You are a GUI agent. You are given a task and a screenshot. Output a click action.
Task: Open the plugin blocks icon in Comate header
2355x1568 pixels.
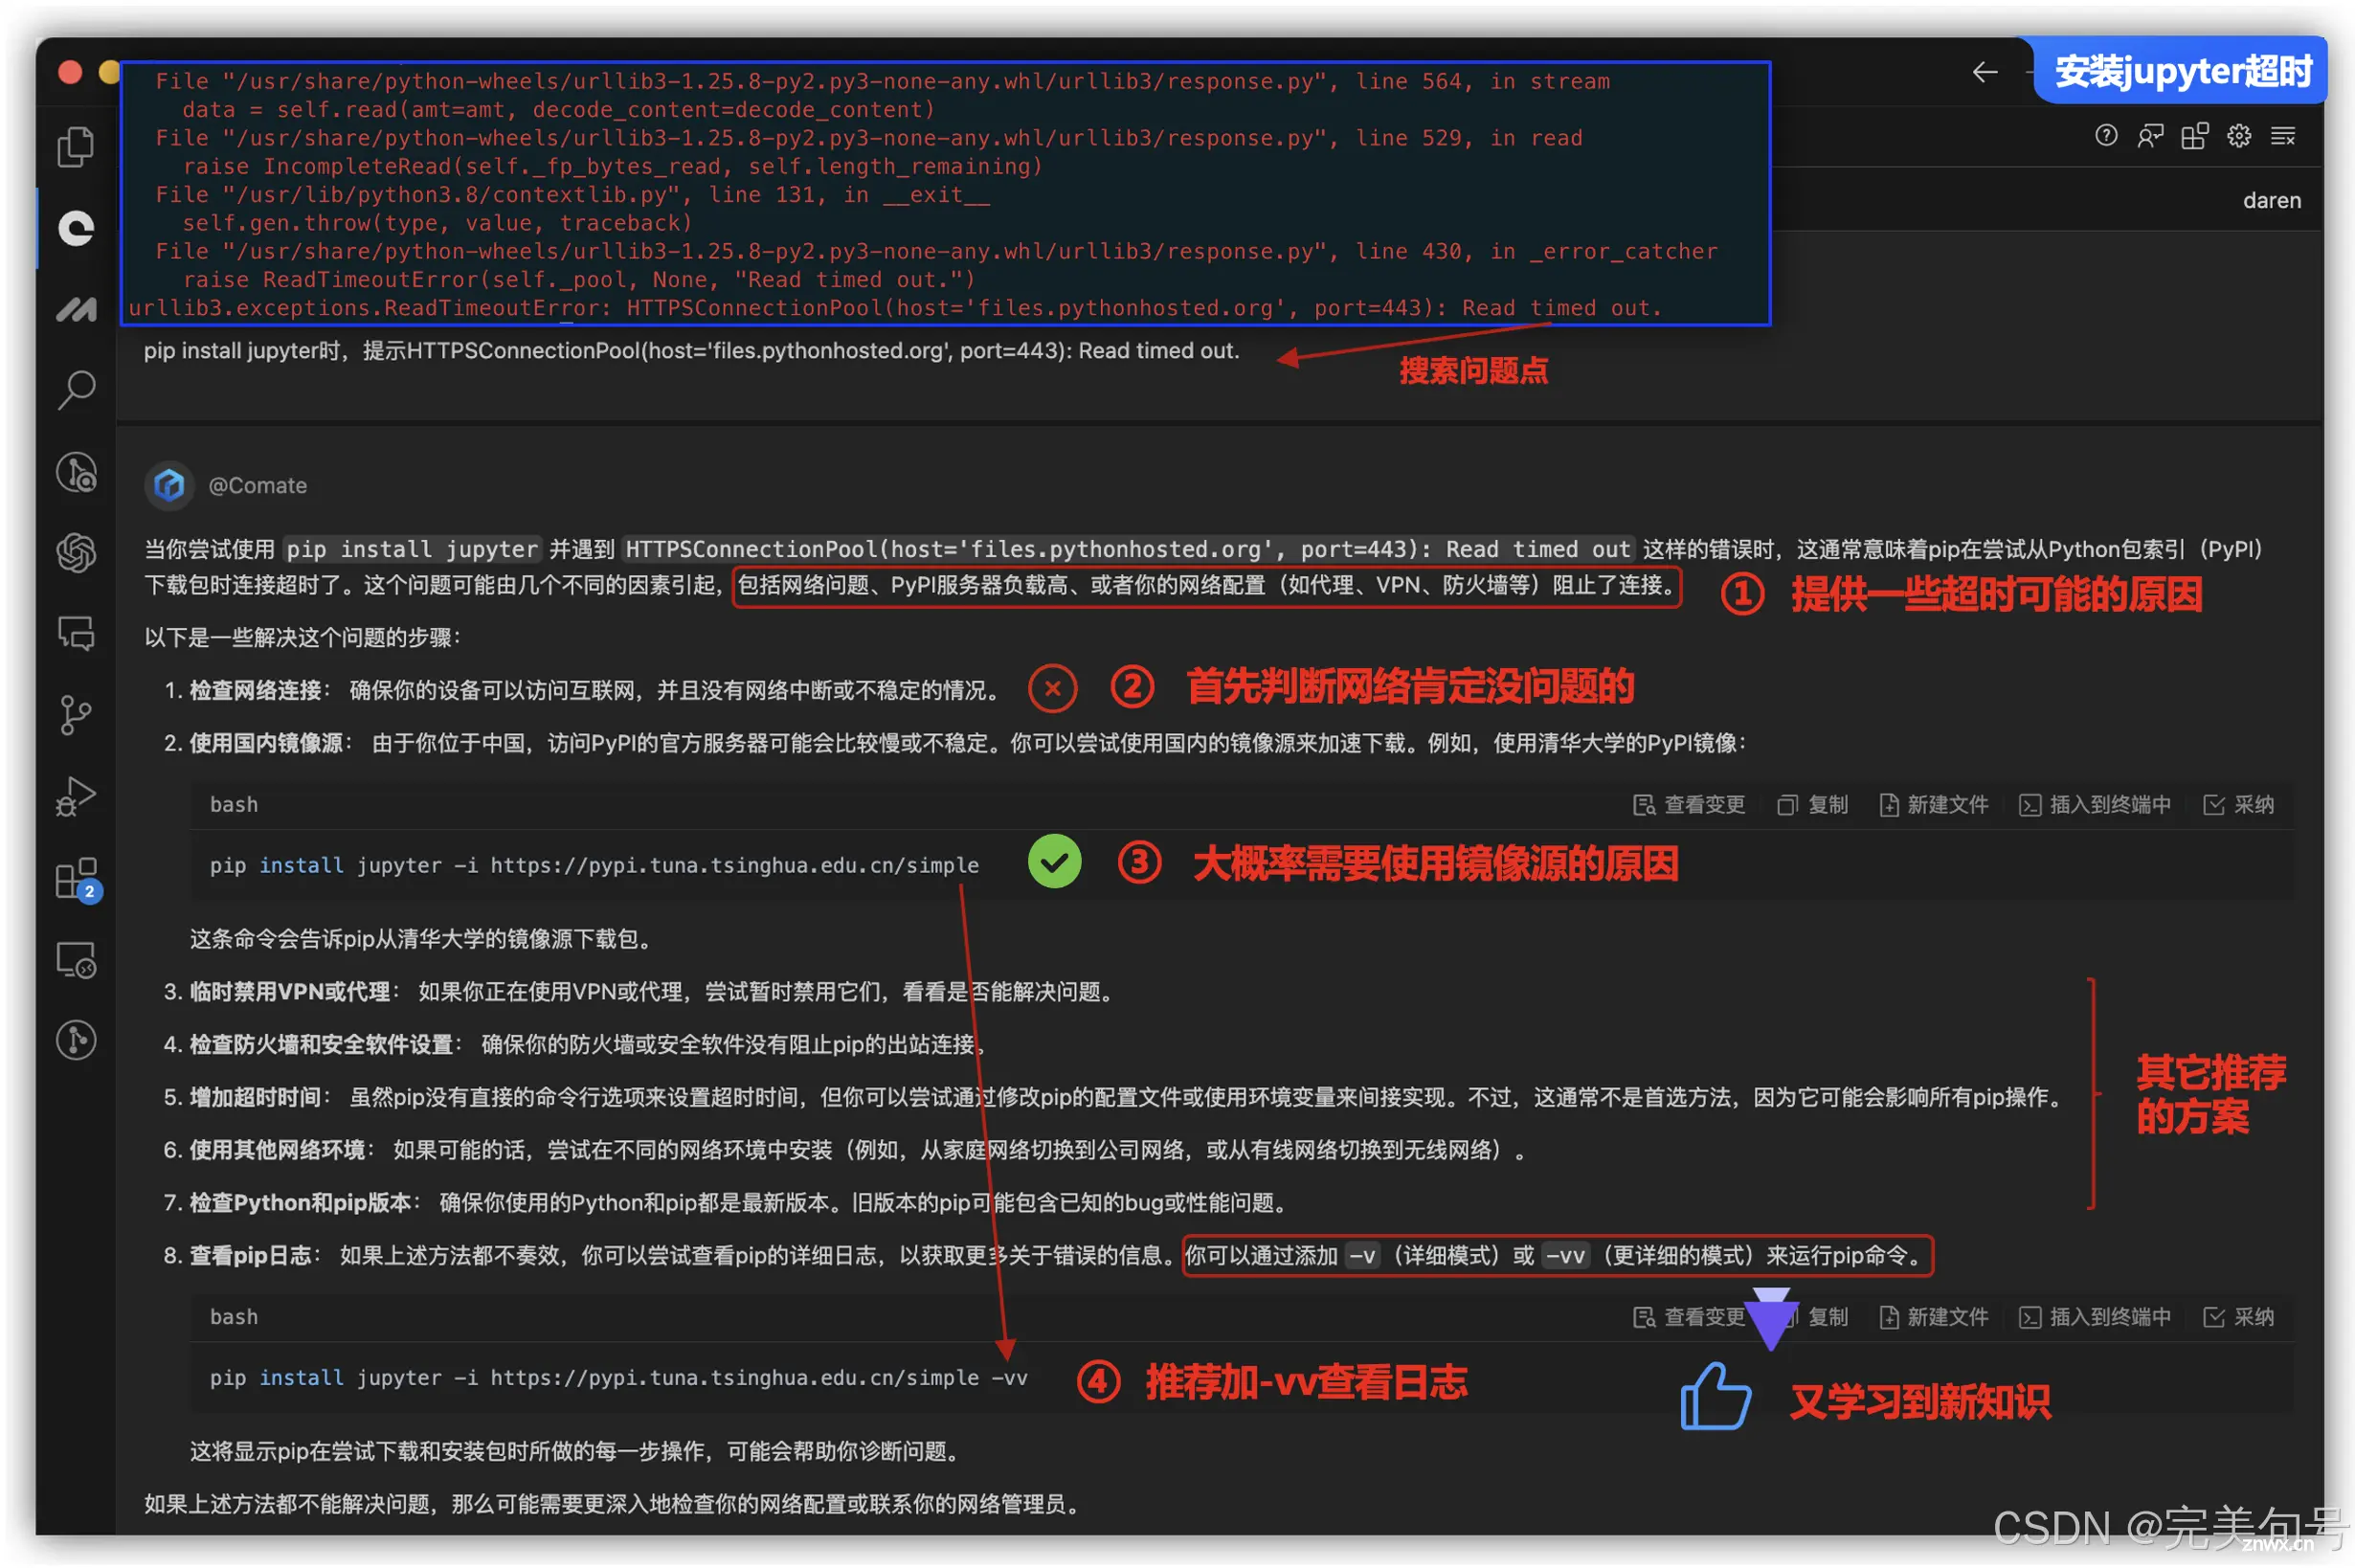(x=2194, y=136)
